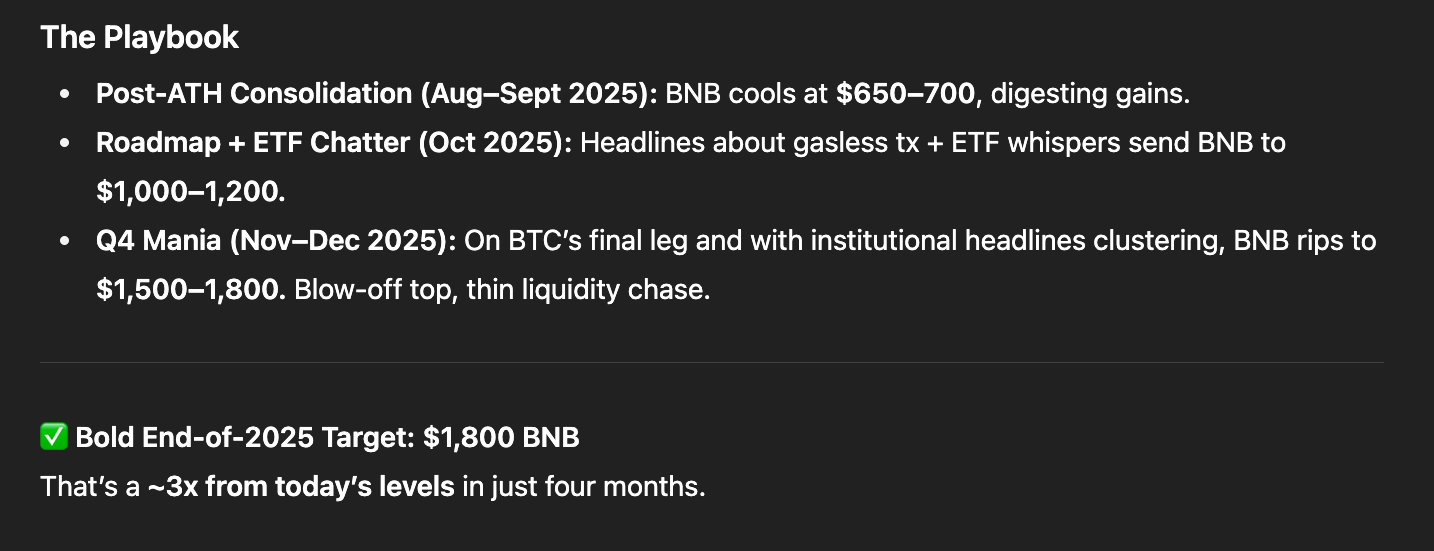
Task: Click the "The Playbook" heading
Action: coord(139,38)
